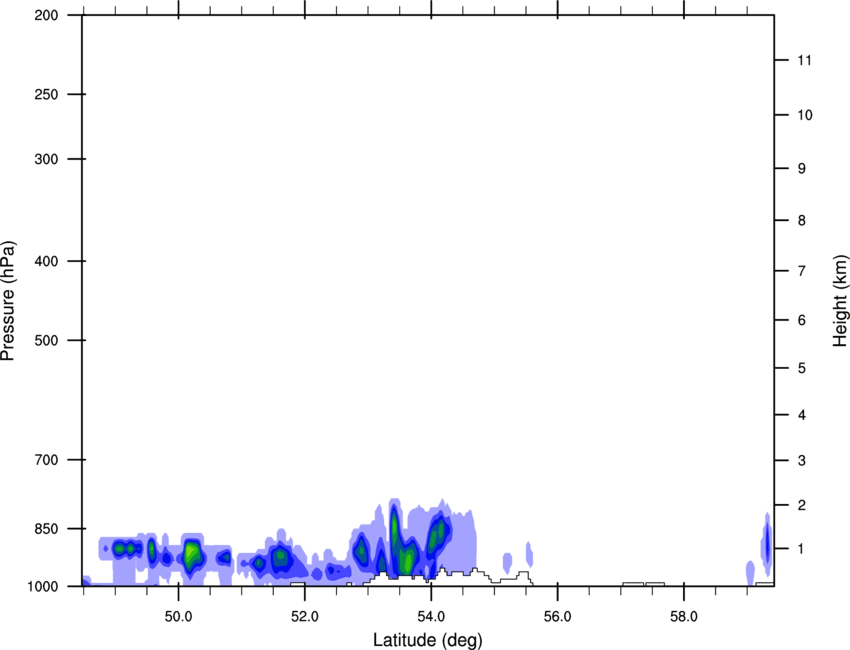Click the Latitude (deg) axis title

click(427, 640)
